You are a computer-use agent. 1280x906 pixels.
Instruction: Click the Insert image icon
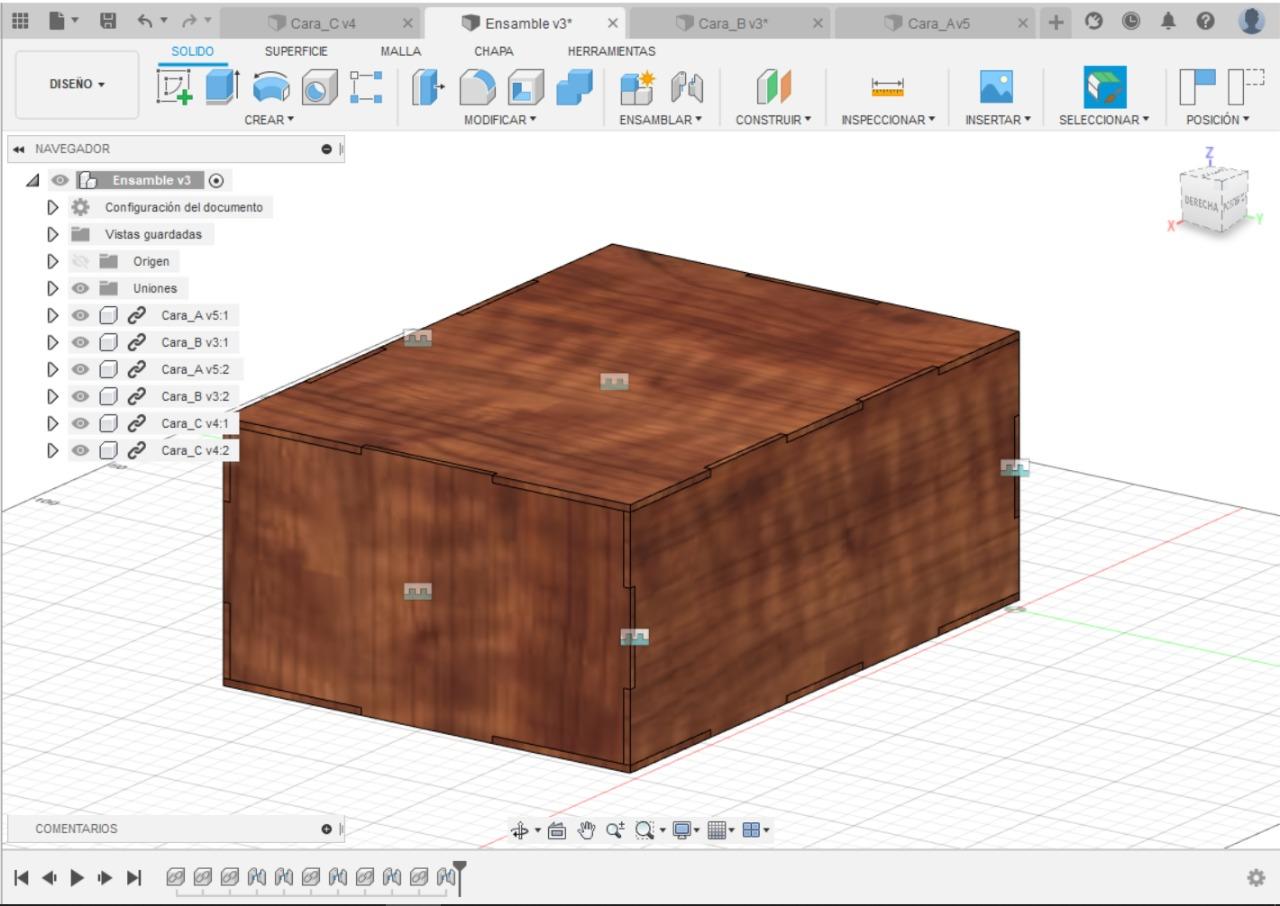[995, 88]
